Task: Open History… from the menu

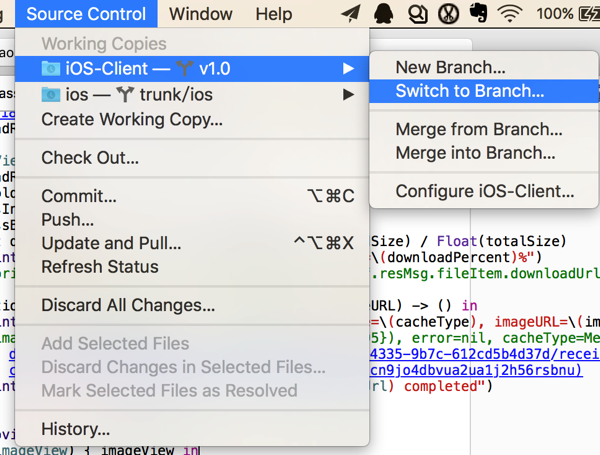Action: 76,429
